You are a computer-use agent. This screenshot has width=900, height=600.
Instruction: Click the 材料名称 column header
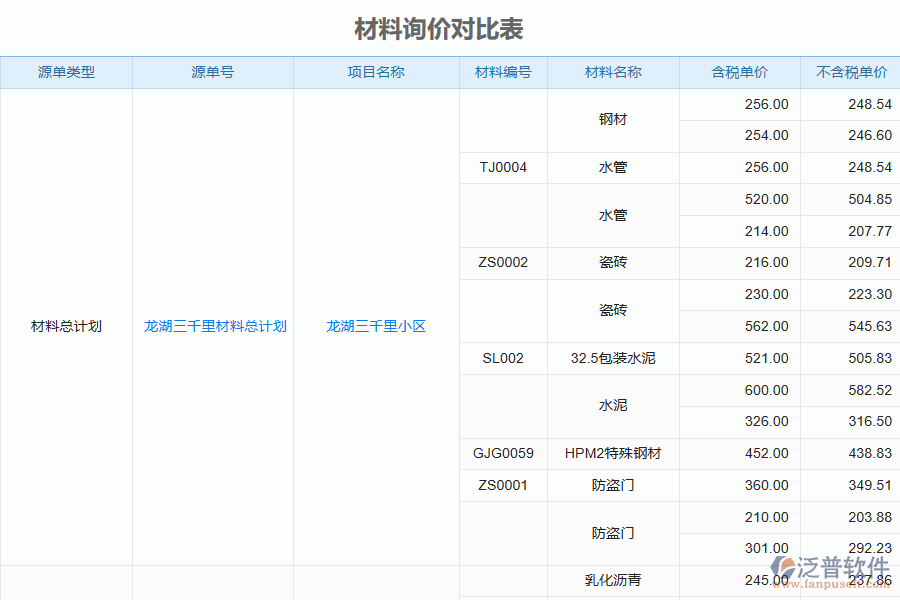[x=612, y=72]
